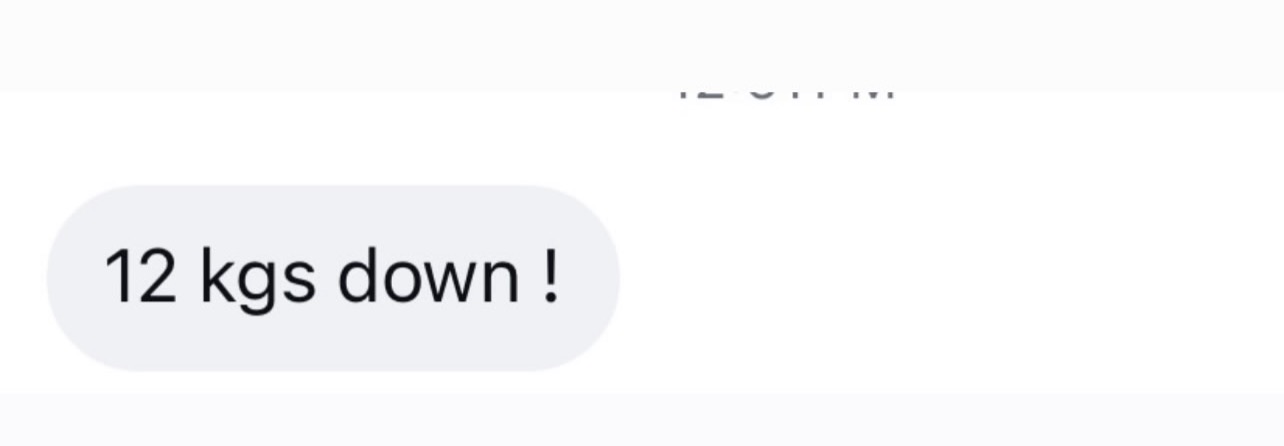Click the exclamation mark in the message

(x=551, y=277)
